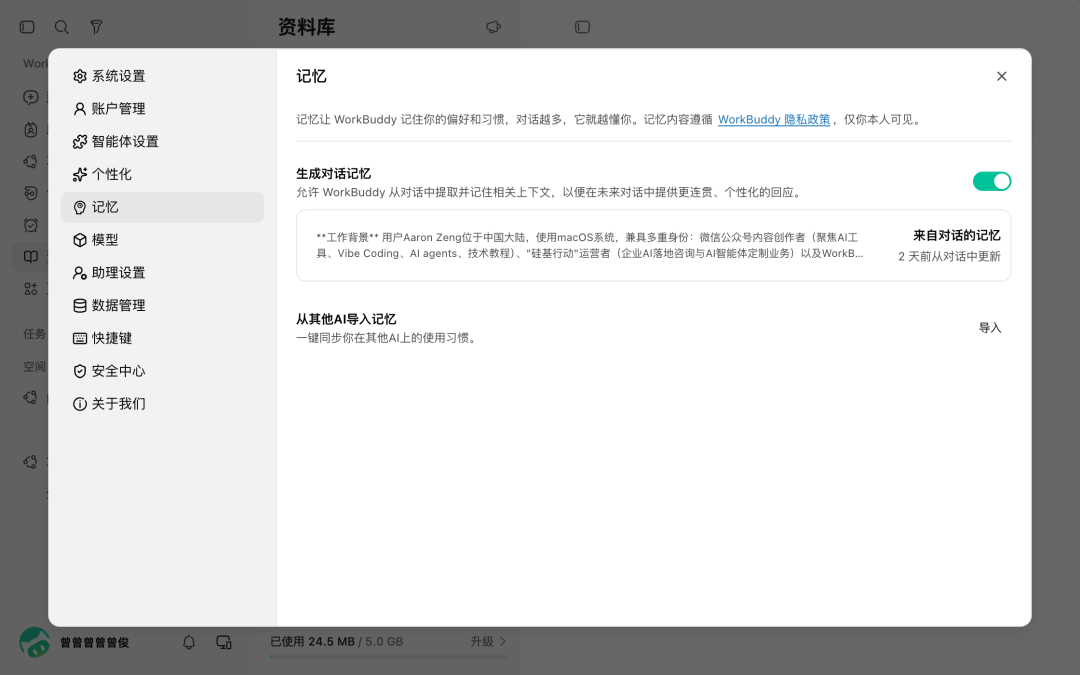This screenshot has width=1080, height=675.
Task: Click the open book library icon in rail
Action: coord(31,256)
